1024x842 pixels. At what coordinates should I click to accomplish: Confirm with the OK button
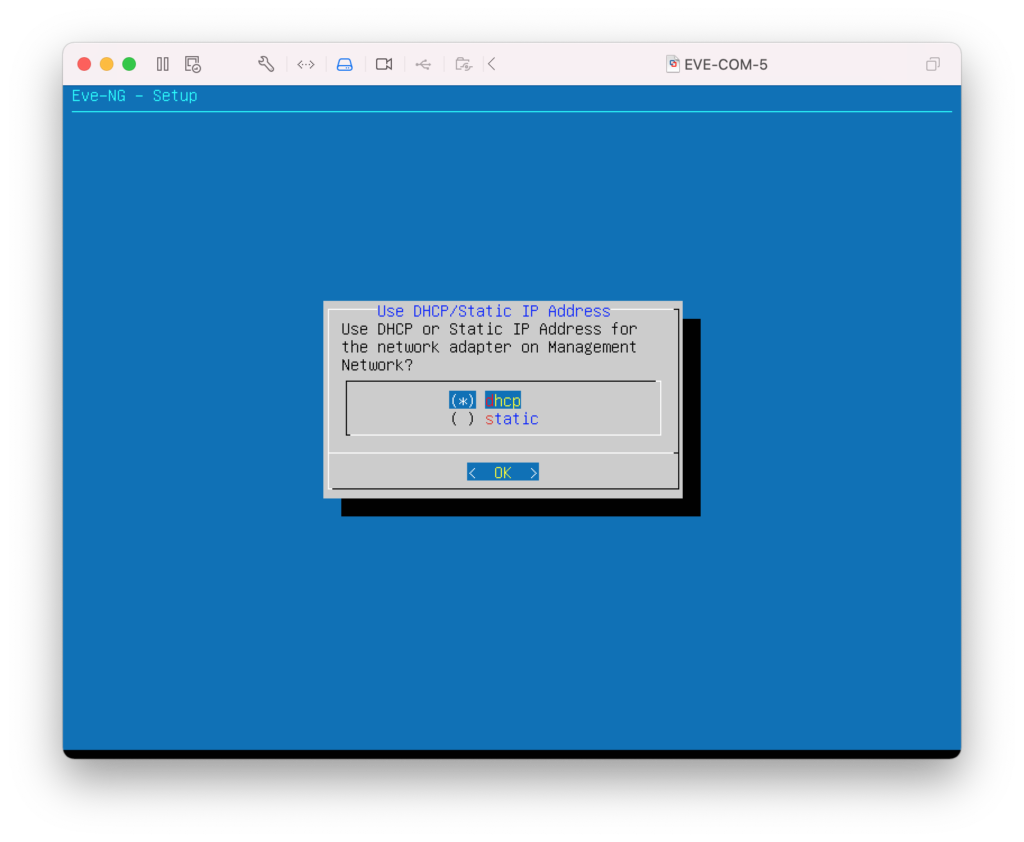tap(503, 472)
